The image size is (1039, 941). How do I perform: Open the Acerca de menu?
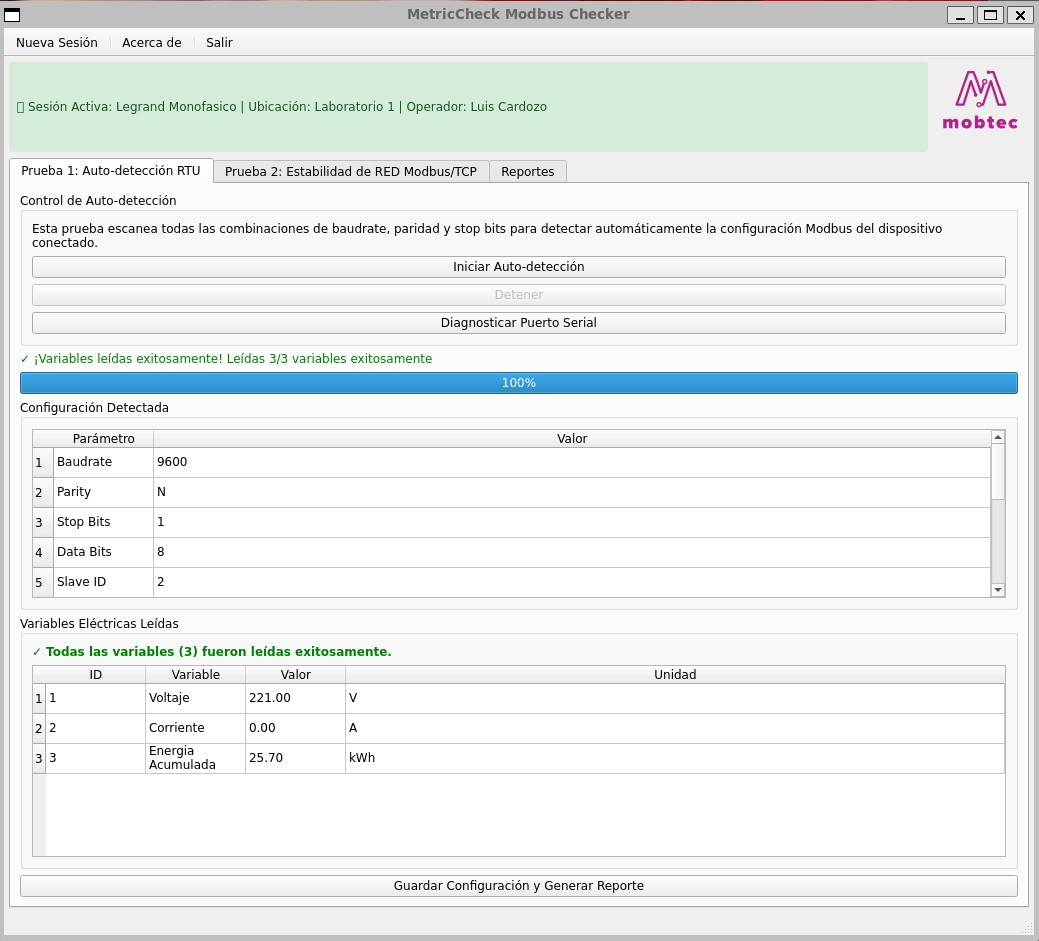[152, 43]
